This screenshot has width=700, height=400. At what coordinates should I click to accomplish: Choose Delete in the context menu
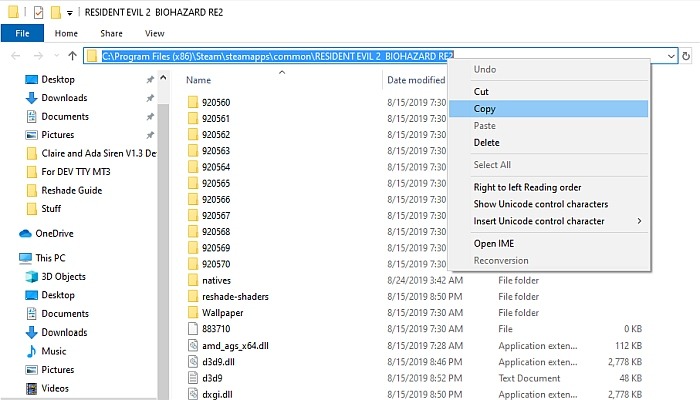pyautogui.click(x=548, y=142)
